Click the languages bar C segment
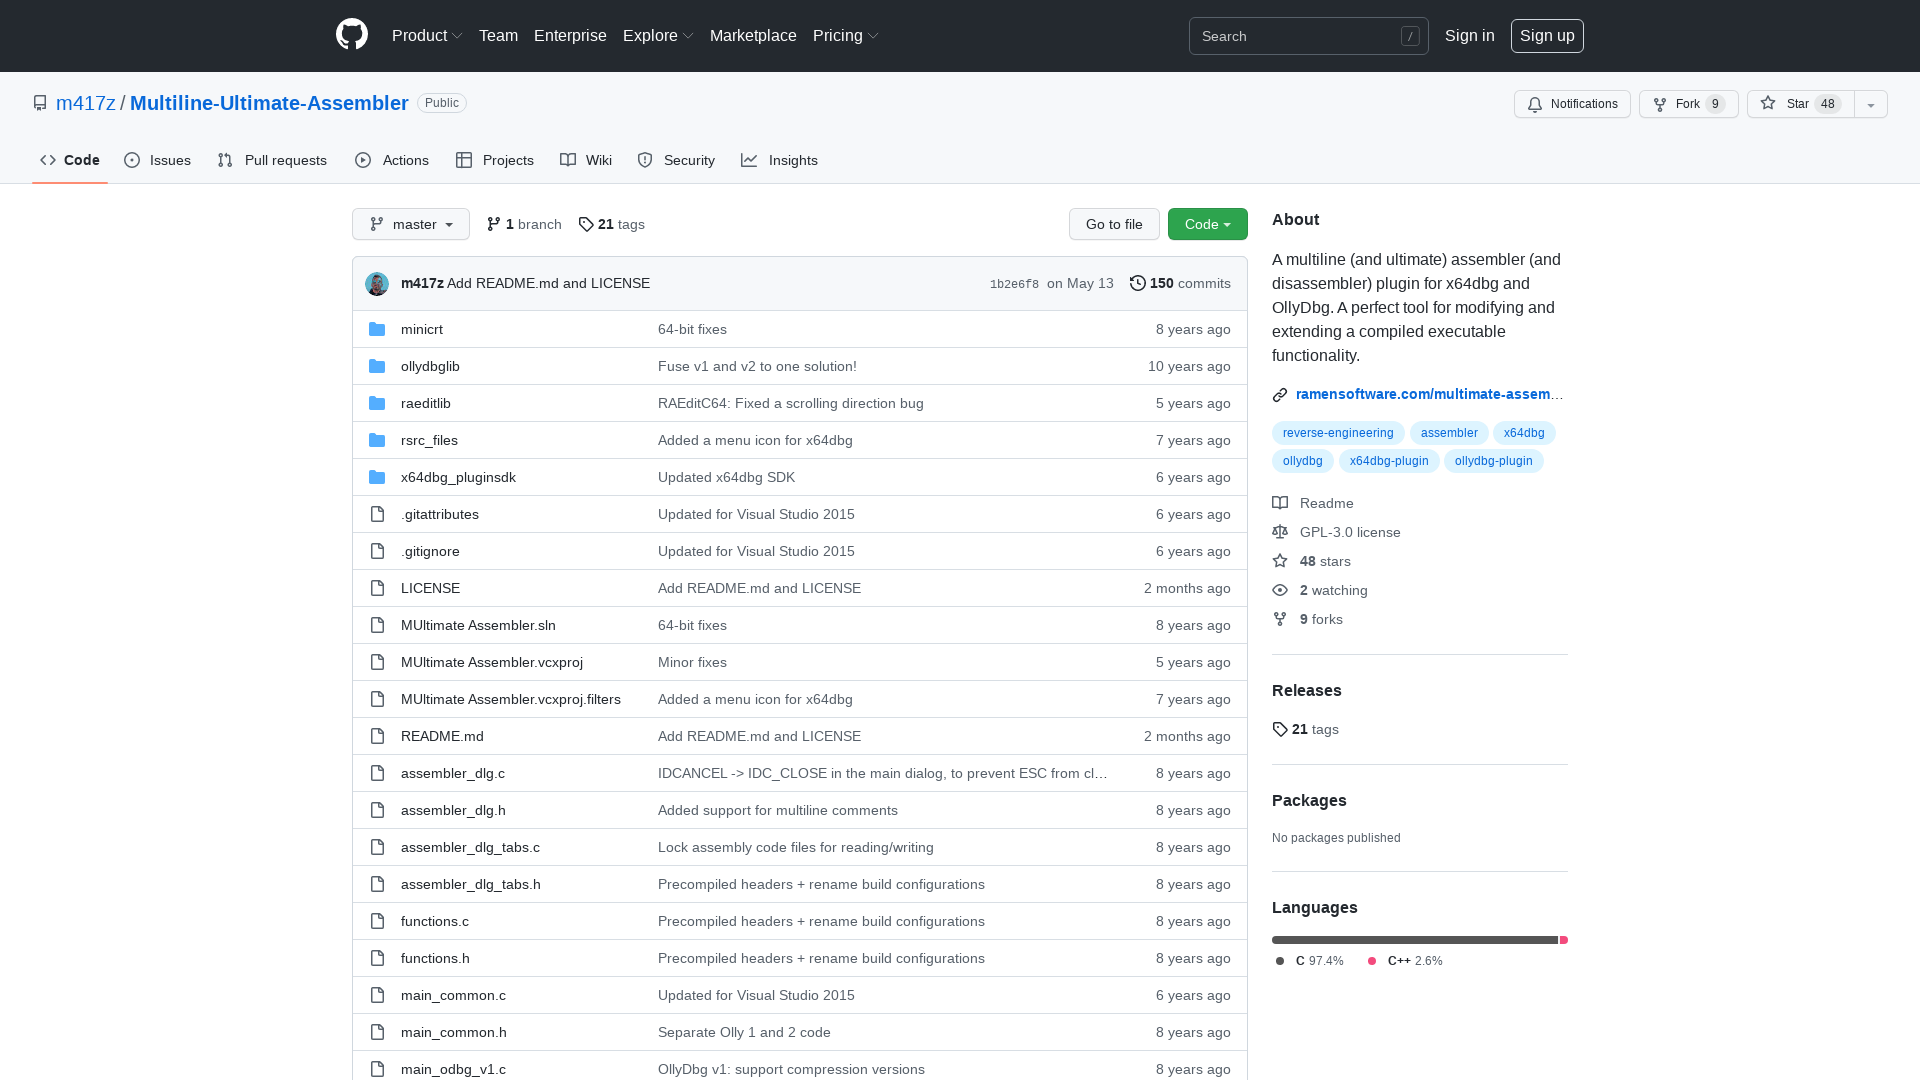Image resolution: width=1920 pixels, height=1080 pixels. (1415, 940)
